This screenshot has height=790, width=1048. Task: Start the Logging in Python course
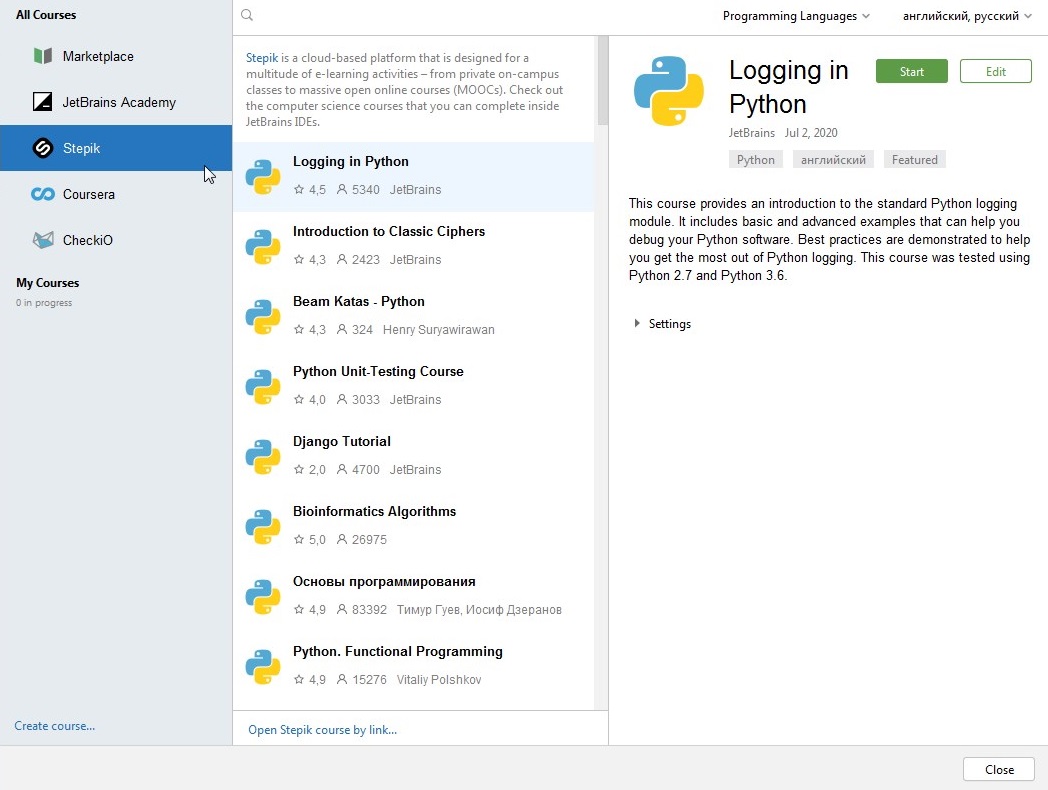[x=912, y=72]
